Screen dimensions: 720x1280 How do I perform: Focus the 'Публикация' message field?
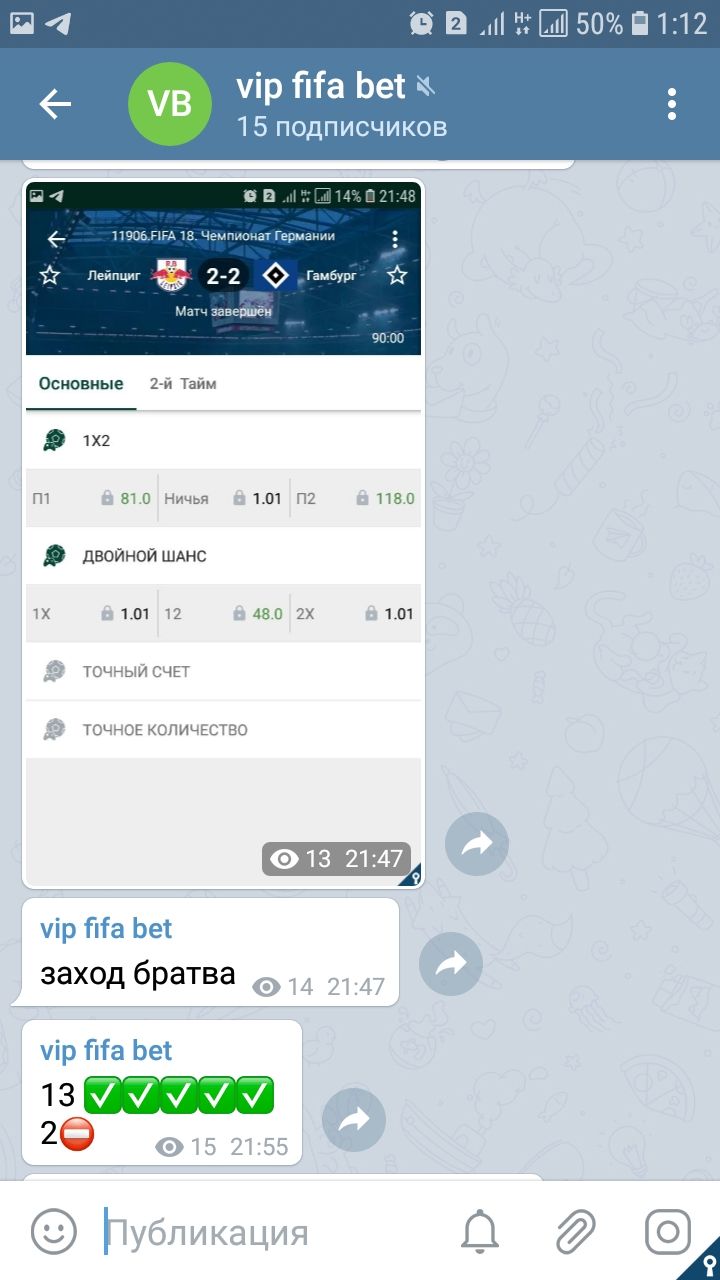tap(272, 1232)
